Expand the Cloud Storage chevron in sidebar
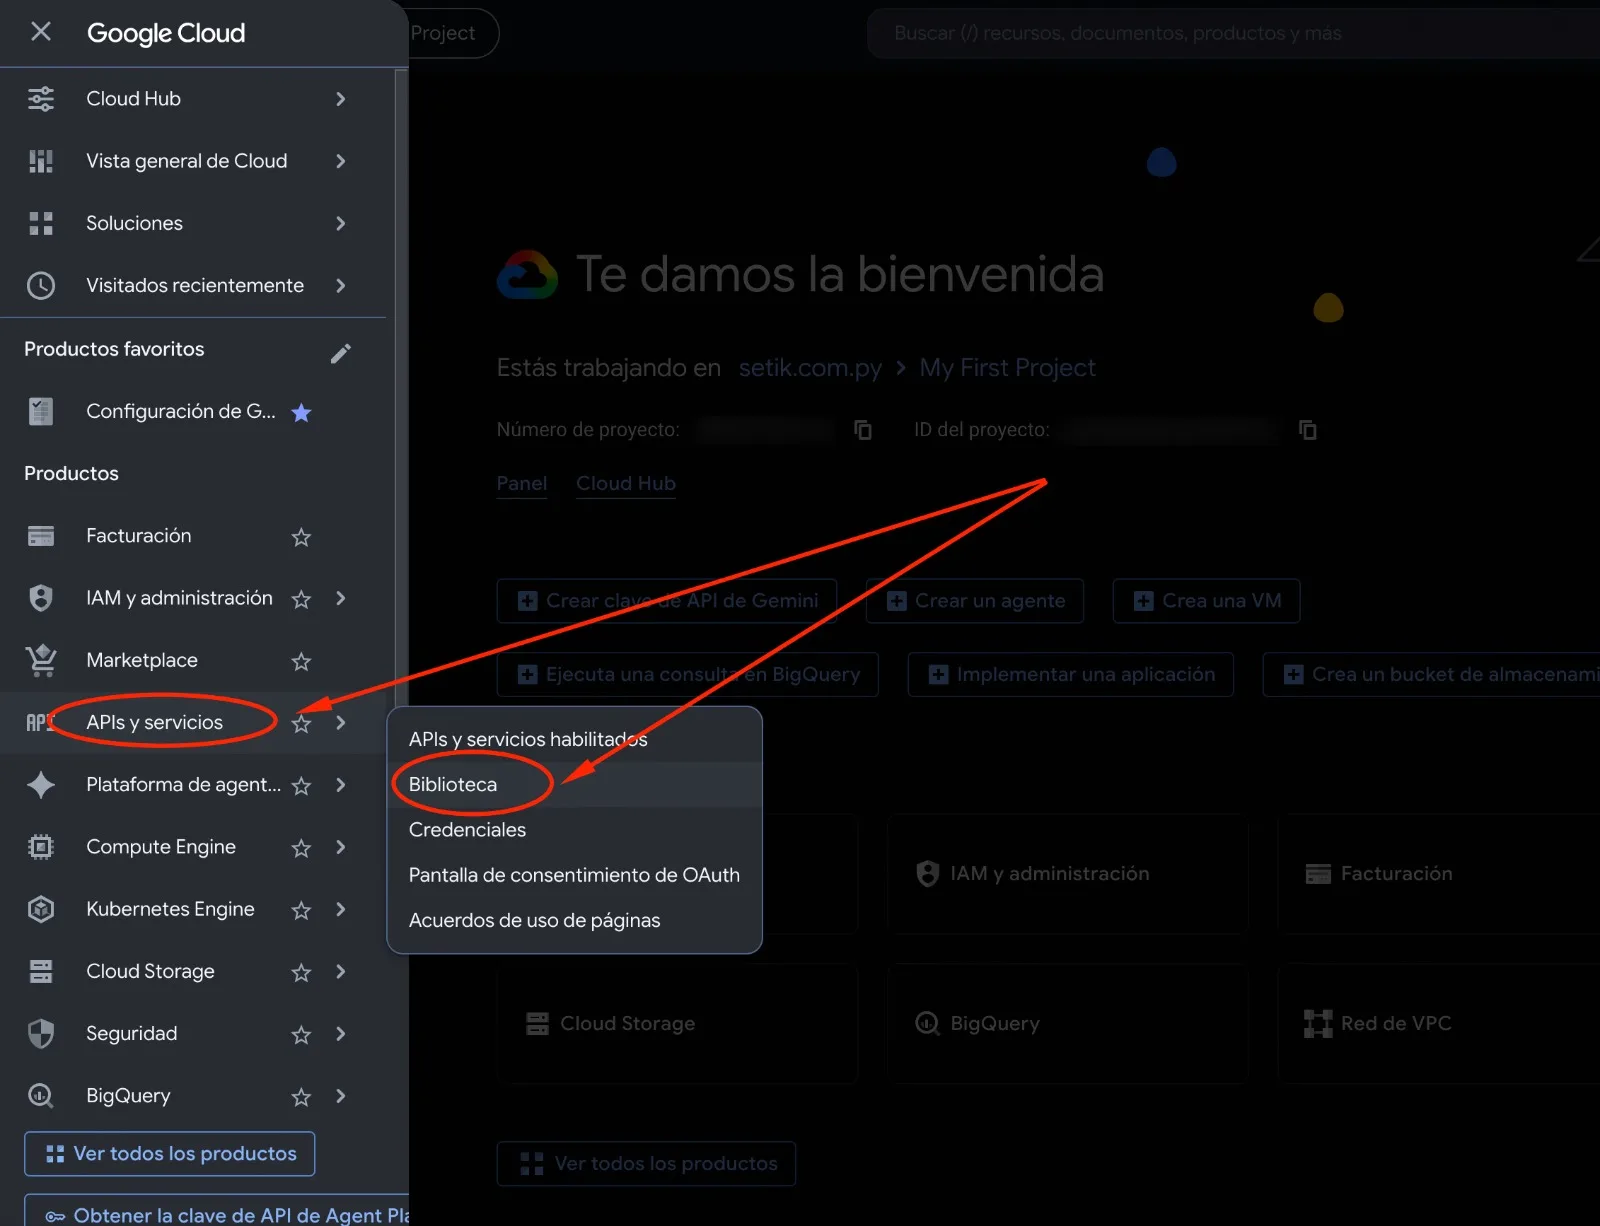The width and height of the screenshot is (1600, 1226). pyautogui.click(x=341, y=971)
